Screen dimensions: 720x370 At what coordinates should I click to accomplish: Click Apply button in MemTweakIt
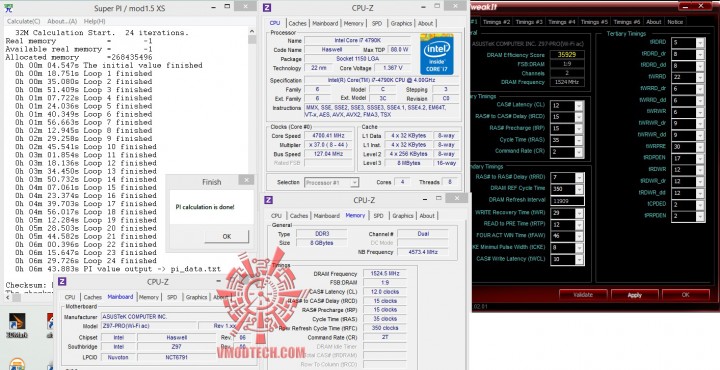point(635,295)
